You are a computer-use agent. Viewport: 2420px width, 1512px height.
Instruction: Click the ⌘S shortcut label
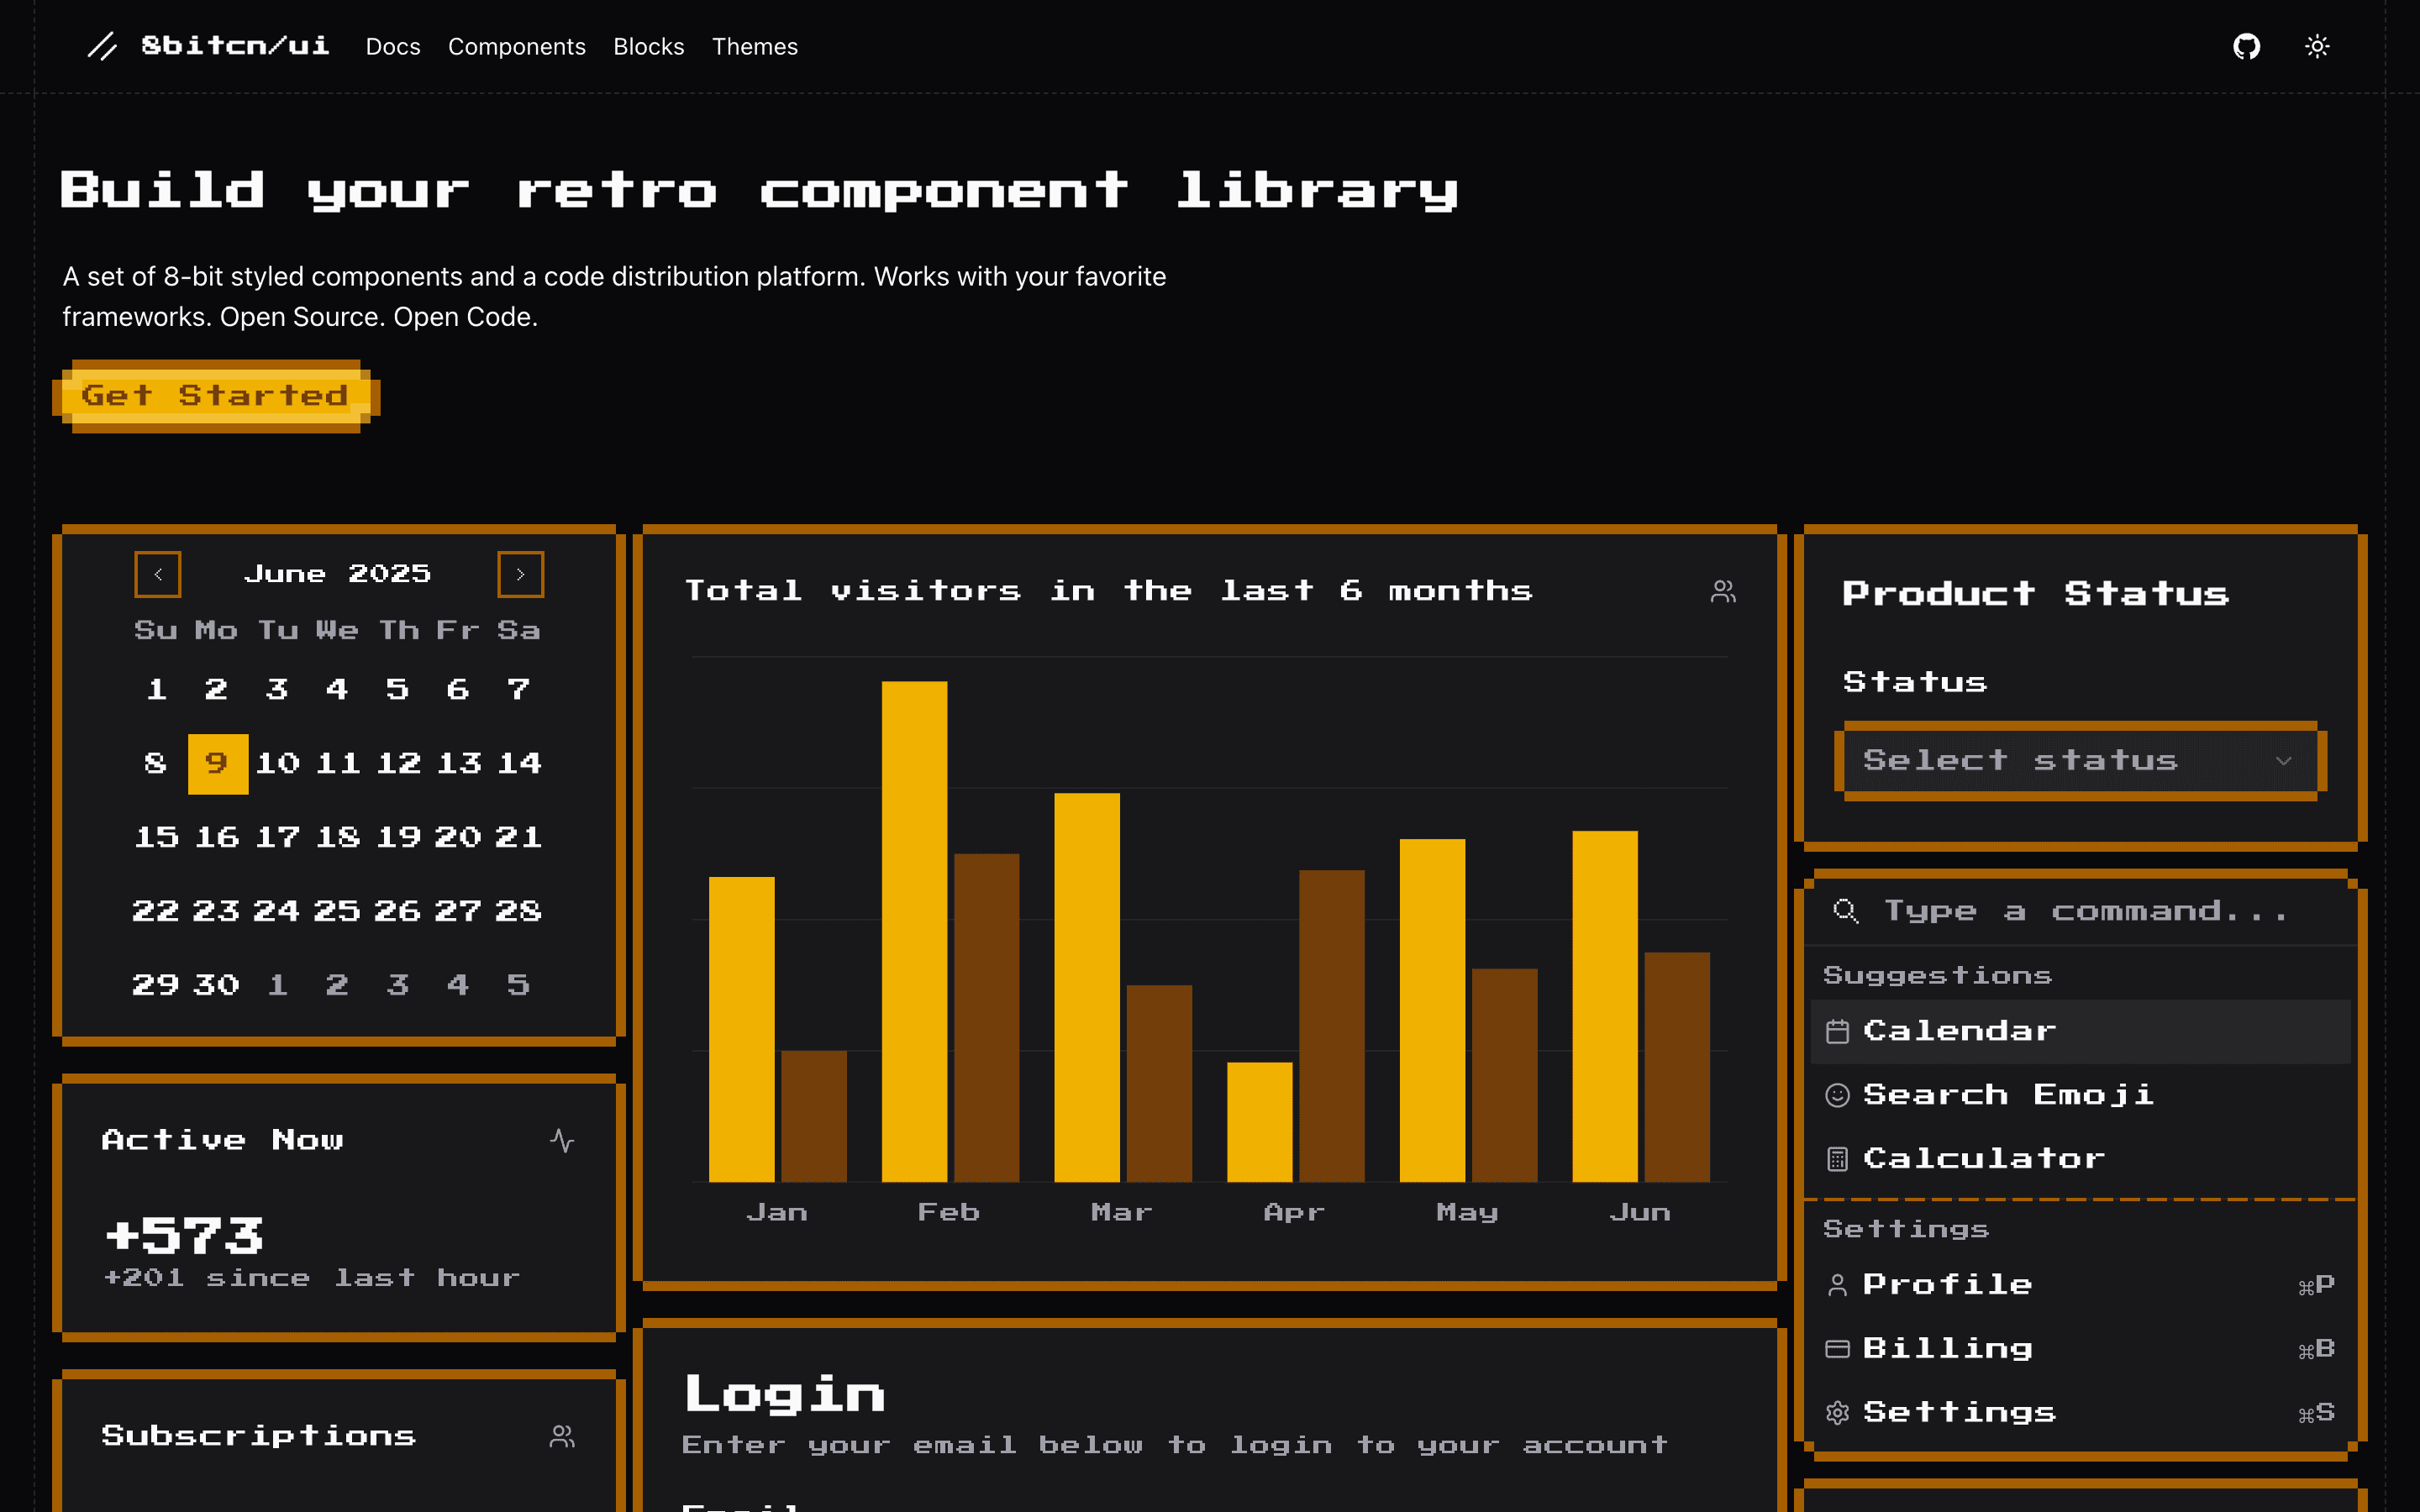(2316, 1413)
